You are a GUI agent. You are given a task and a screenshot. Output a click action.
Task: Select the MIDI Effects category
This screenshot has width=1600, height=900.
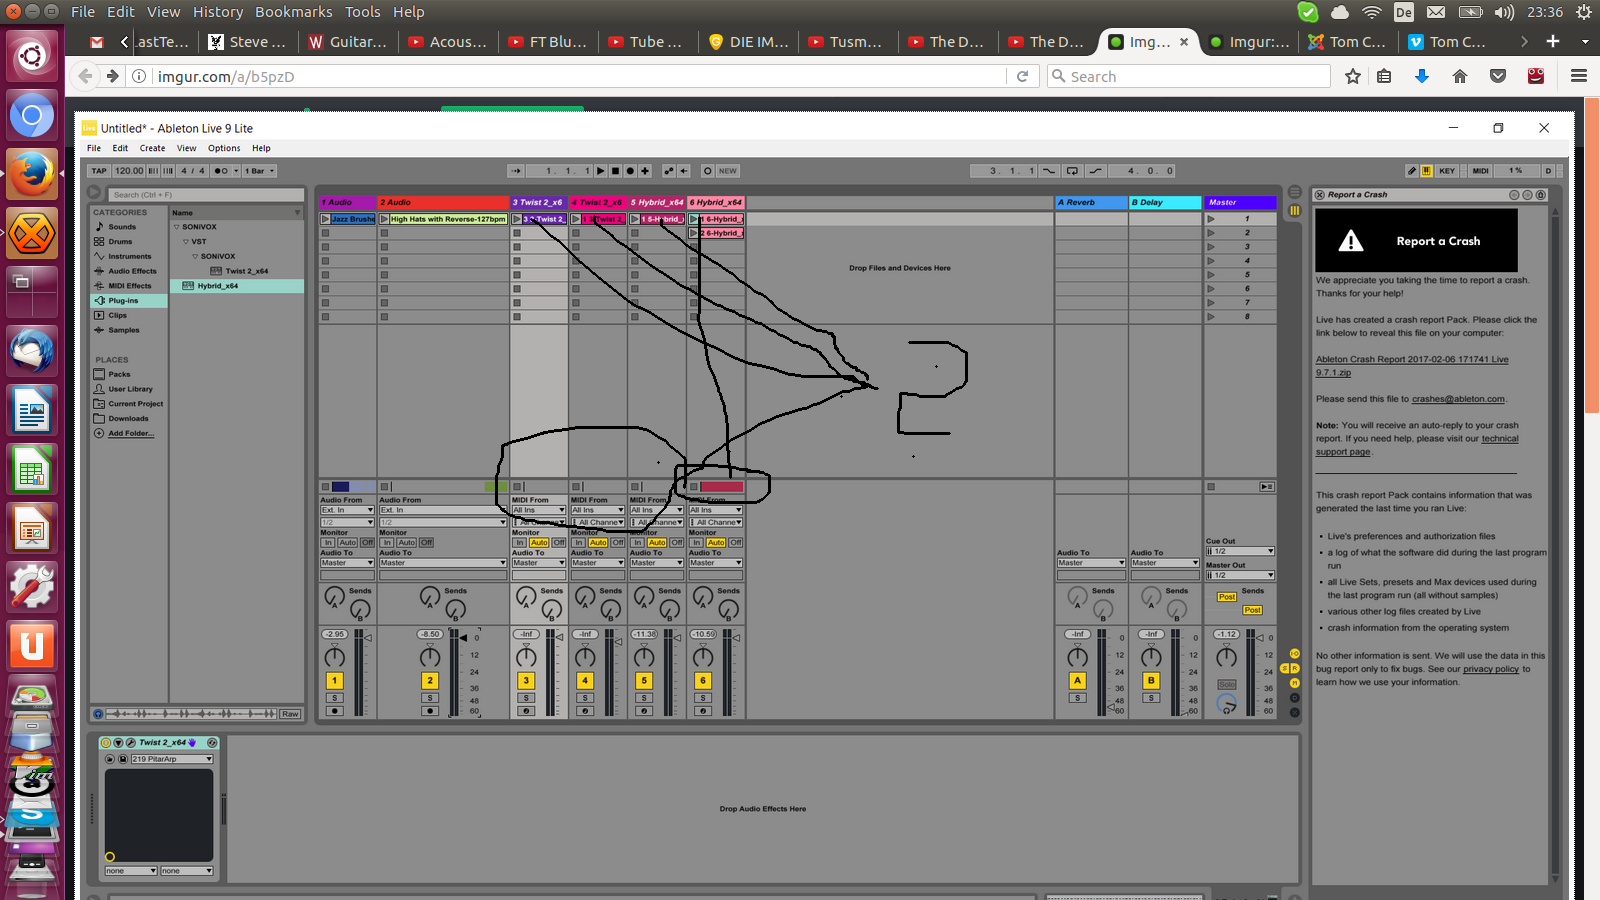coord(130,286)
